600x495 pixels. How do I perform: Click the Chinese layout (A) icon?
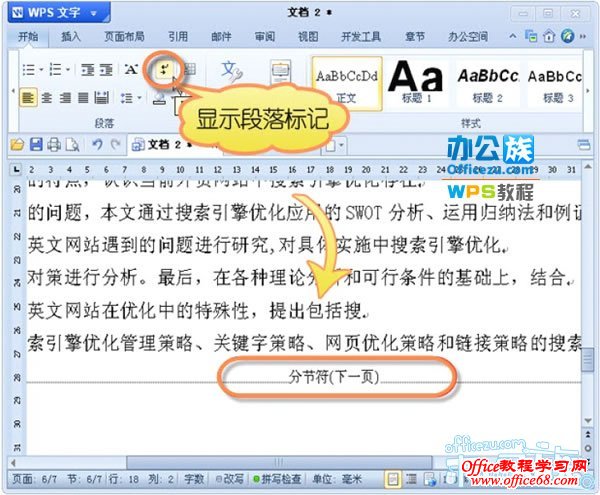(x=131, y=70)
